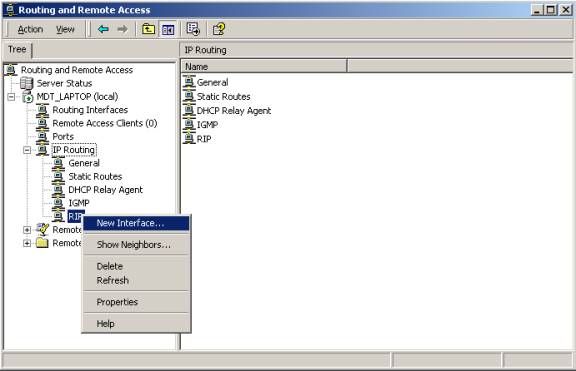
Task: Choose Delete from context menu
Action: click(x=136, y=266)
